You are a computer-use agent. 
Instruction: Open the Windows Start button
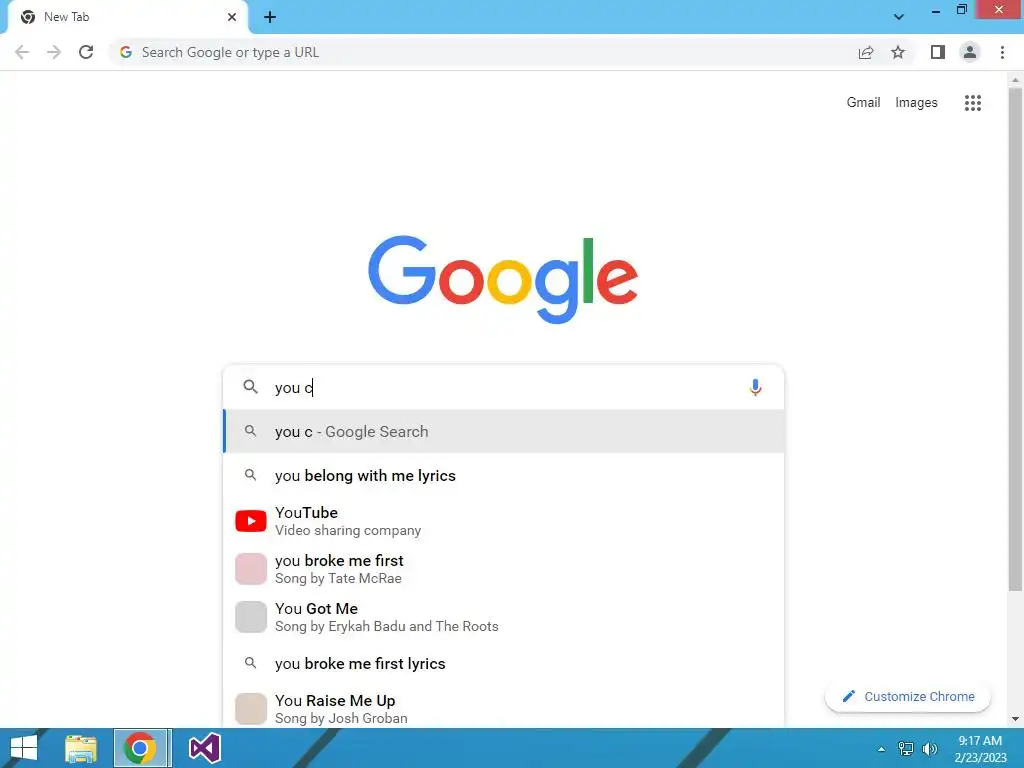point(24,748)
